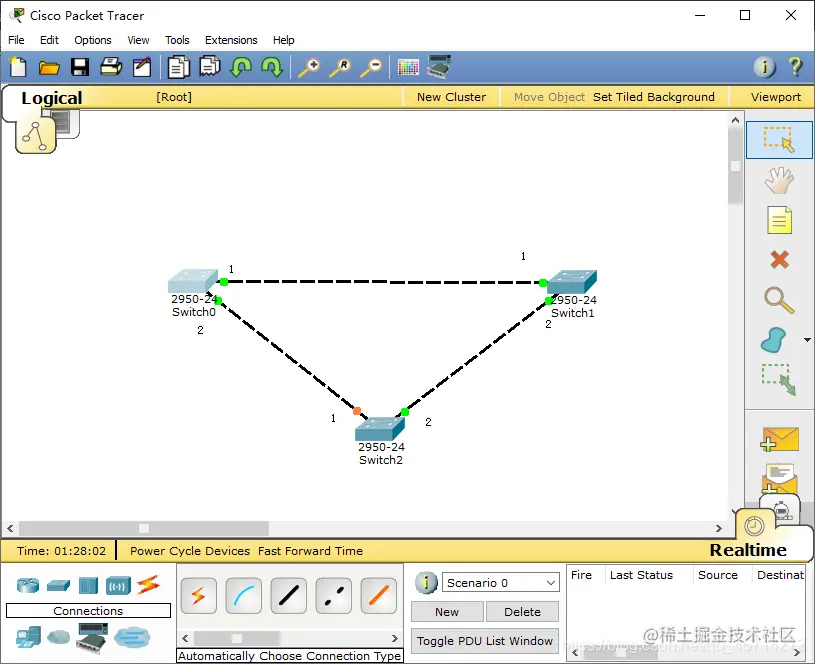
Task: Click the New scenario button
Action: click(447, 611)
